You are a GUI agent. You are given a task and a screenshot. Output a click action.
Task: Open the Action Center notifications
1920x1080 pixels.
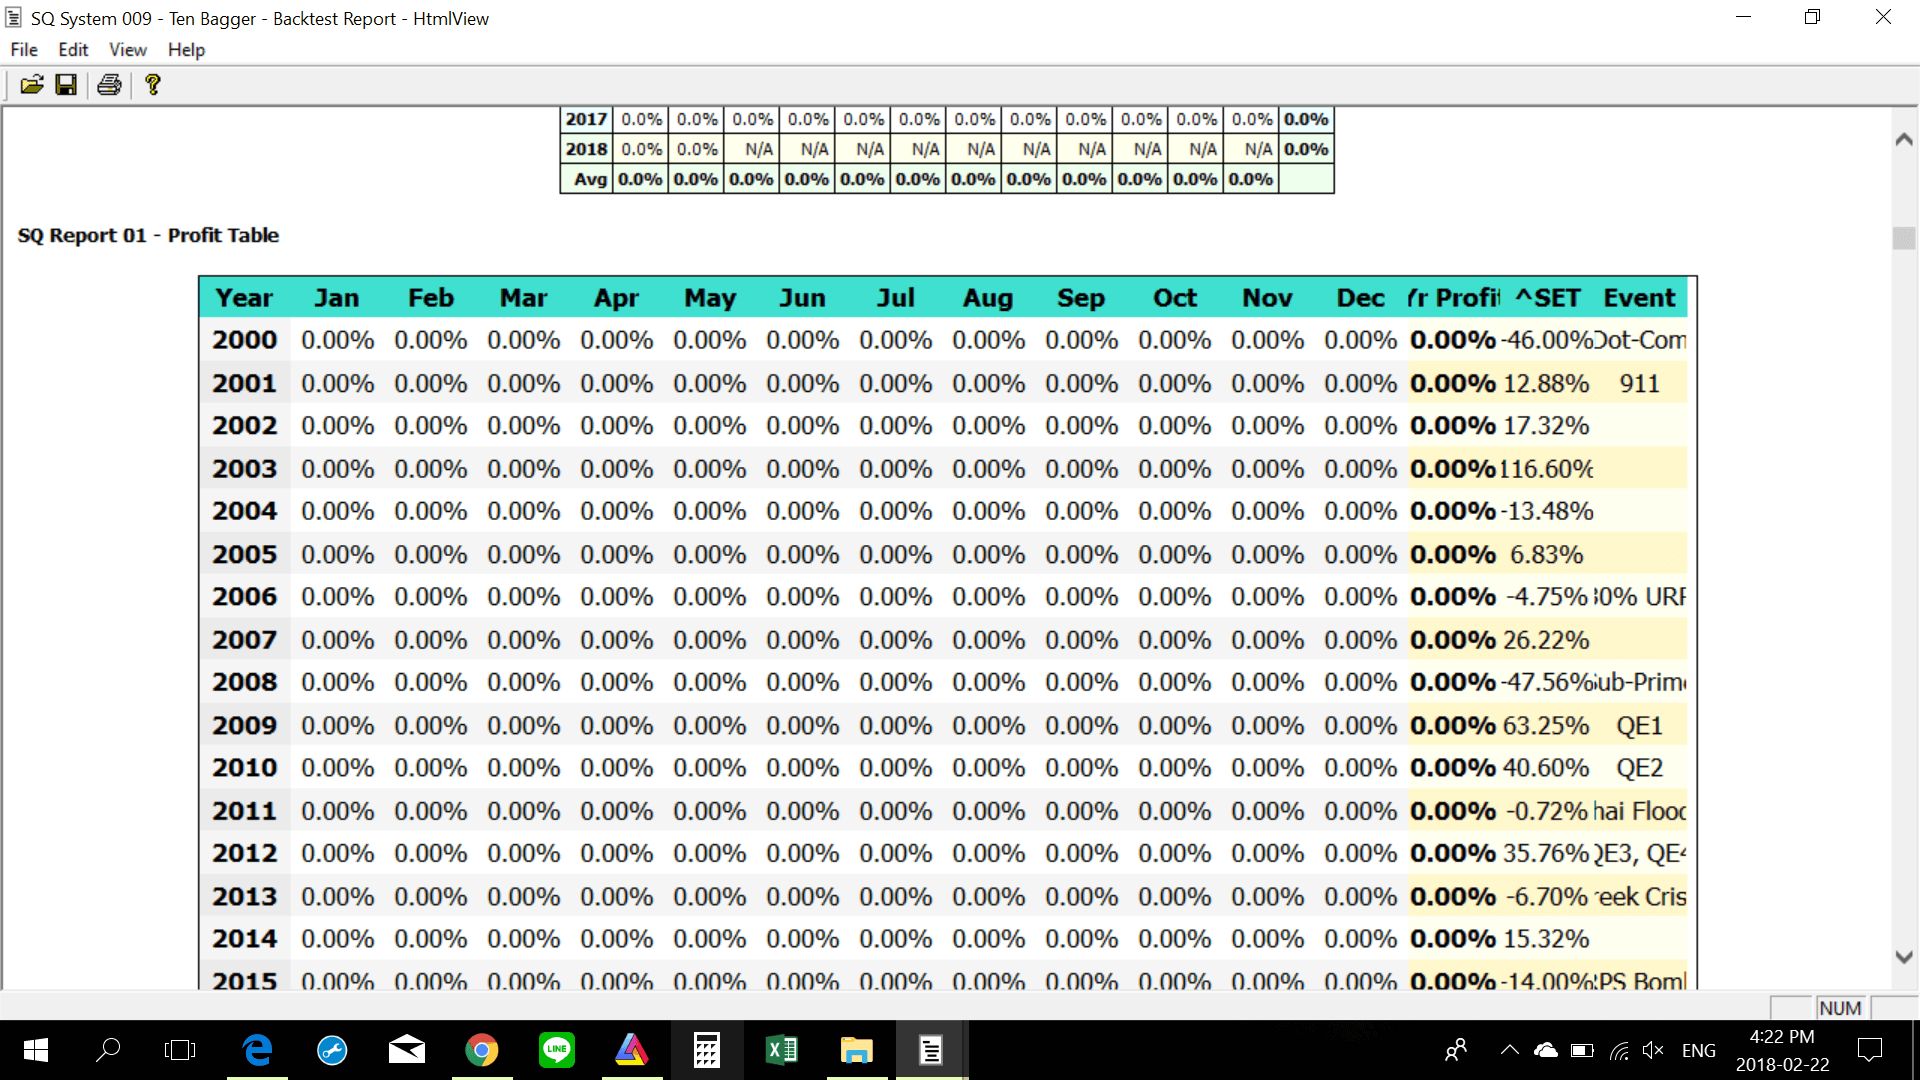tap(1869, 1050)
